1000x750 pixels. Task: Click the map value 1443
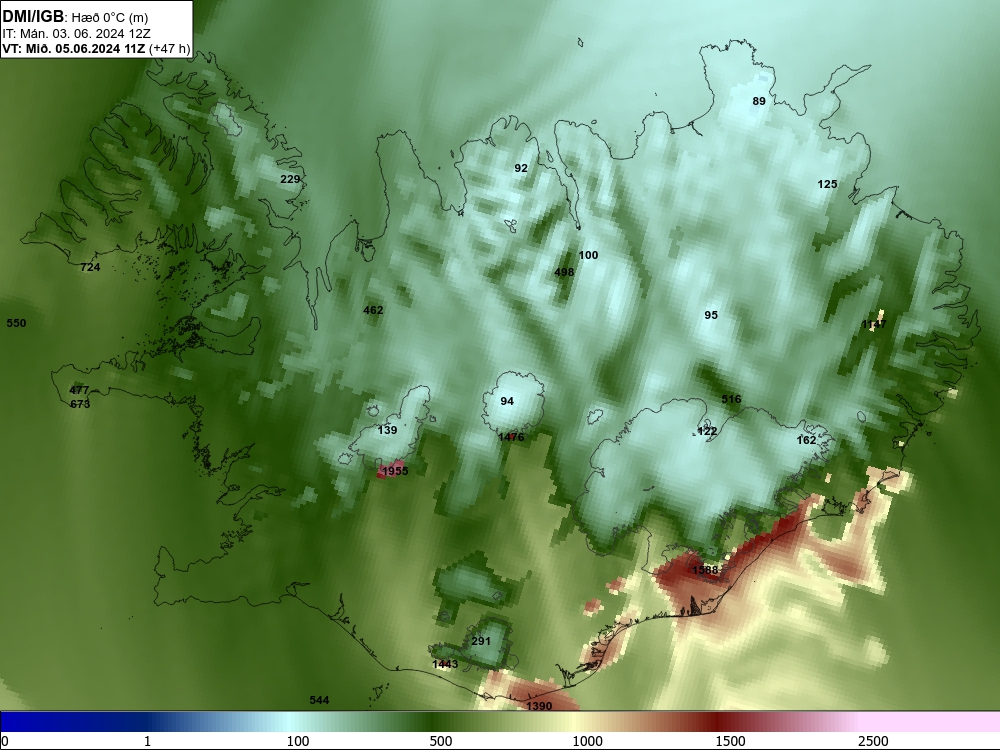445,665
